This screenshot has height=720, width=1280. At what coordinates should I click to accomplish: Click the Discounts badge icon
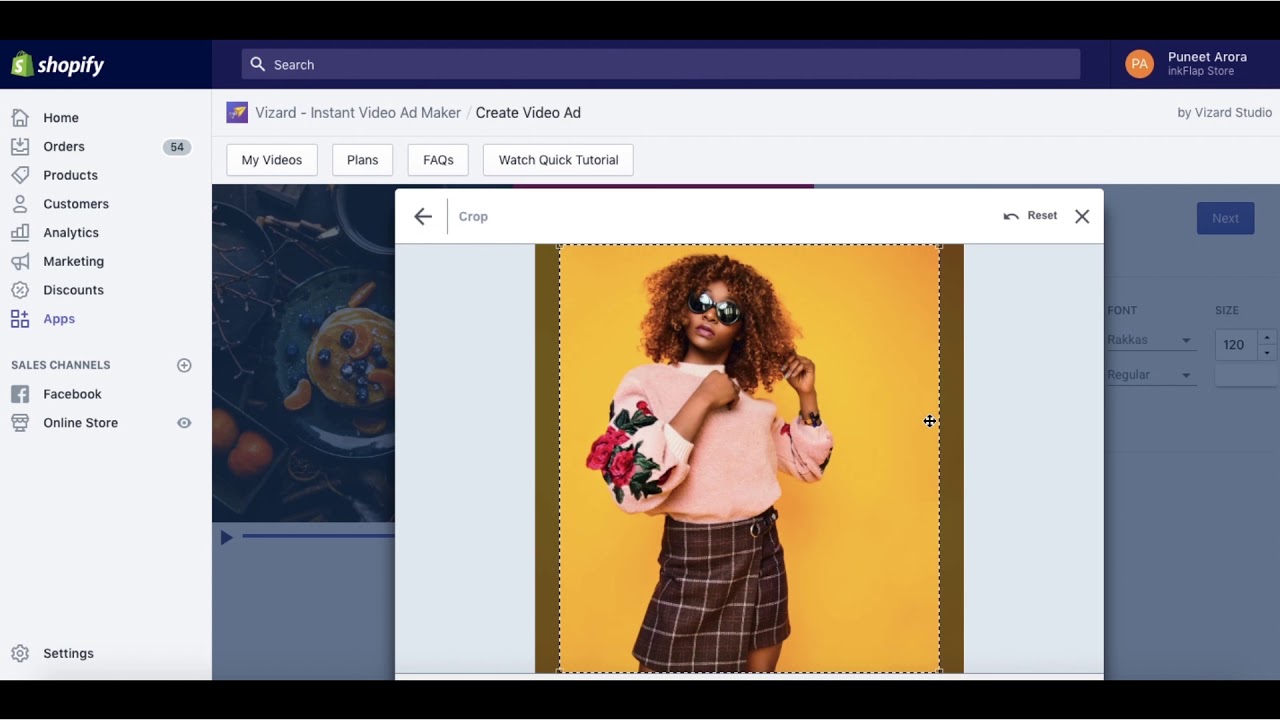(x=20, y=290)
